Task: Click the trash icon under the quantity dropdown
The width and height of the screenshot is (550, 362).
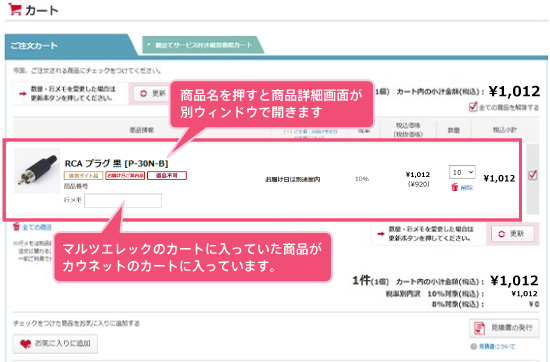Action: (455, 187)
